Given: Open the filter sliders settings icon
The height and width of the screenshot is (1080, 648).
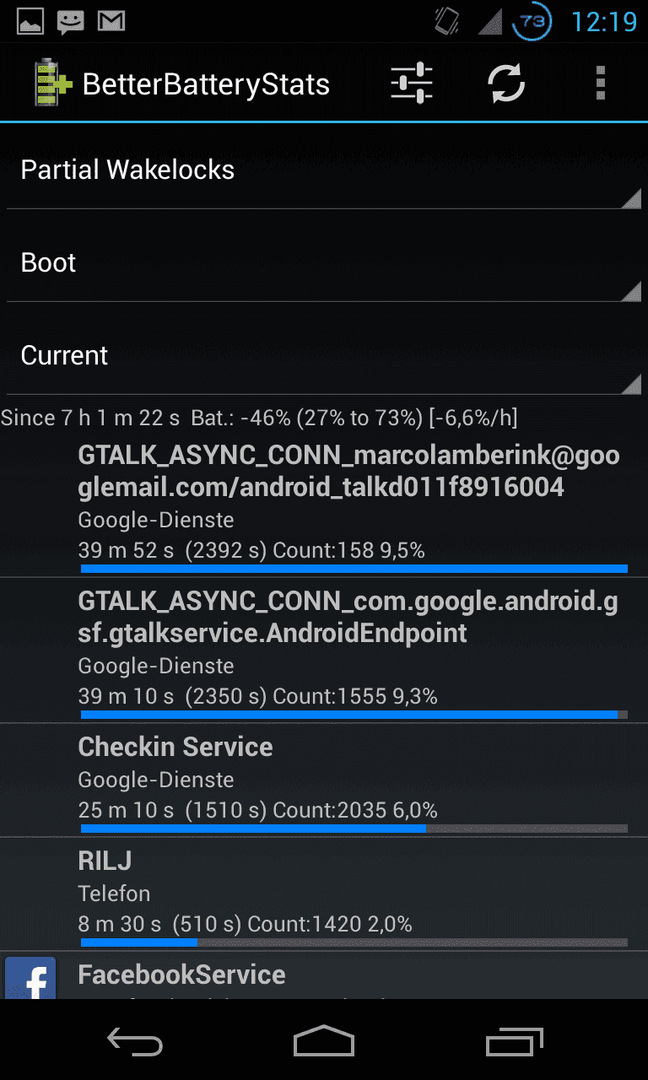Looking at the screenshot, I should point(411,84).
